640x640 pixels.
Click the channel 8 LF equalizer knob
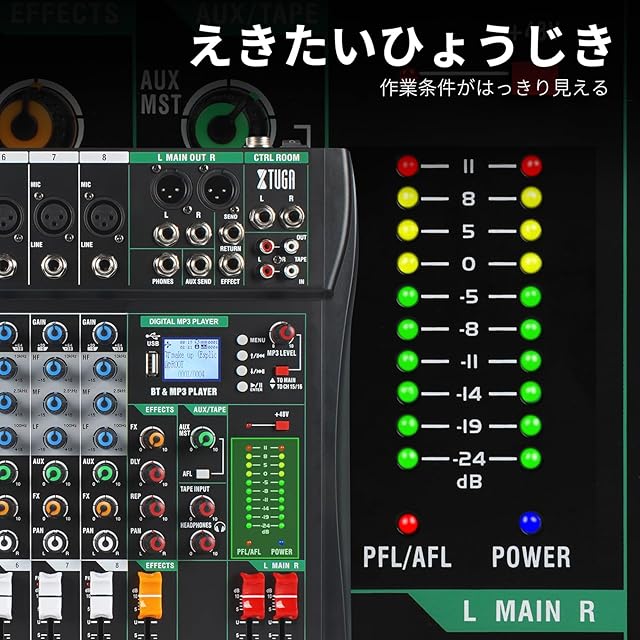pyautogui.click(x=105, y=438)
